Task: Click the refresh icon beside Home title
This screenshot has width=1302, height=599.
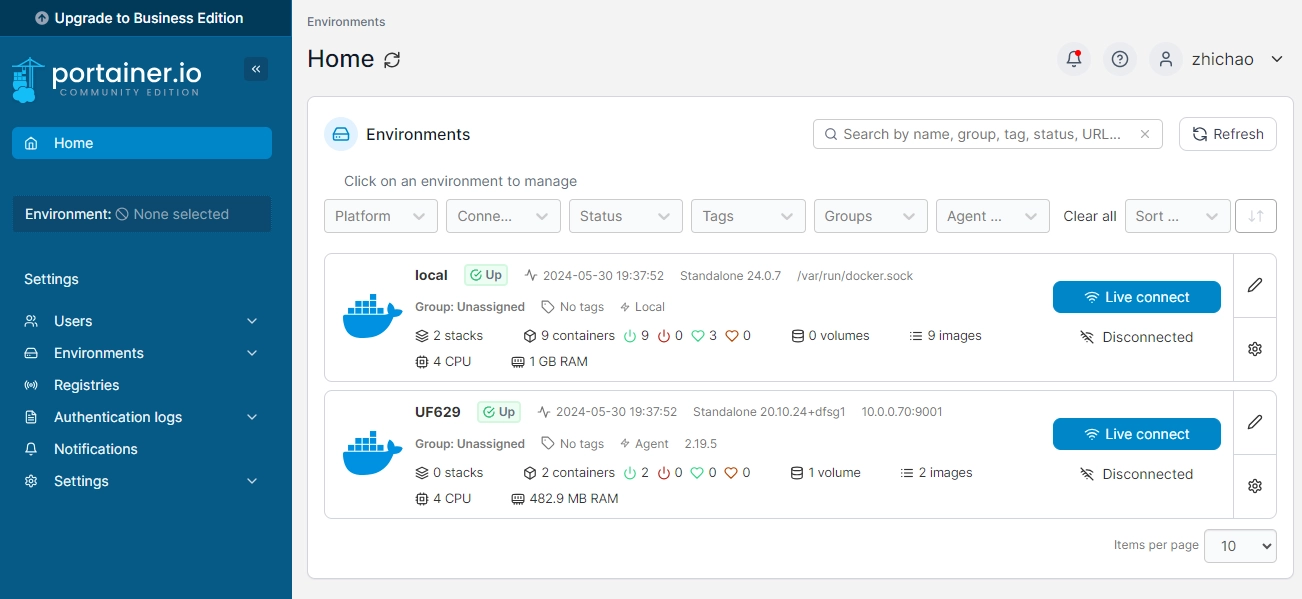Action: pos(392,60)
